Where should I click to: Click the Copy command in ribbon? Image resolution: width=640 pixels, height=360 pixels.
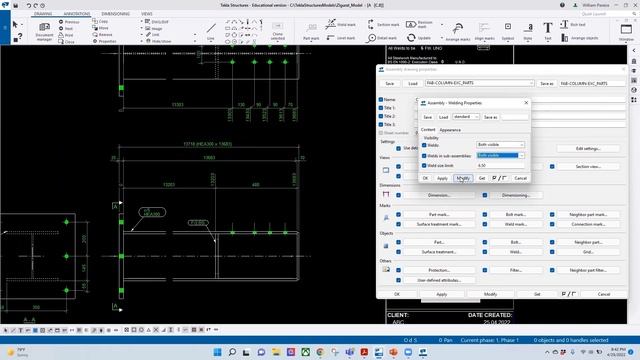pyautogui.click(x=100, y=21)
